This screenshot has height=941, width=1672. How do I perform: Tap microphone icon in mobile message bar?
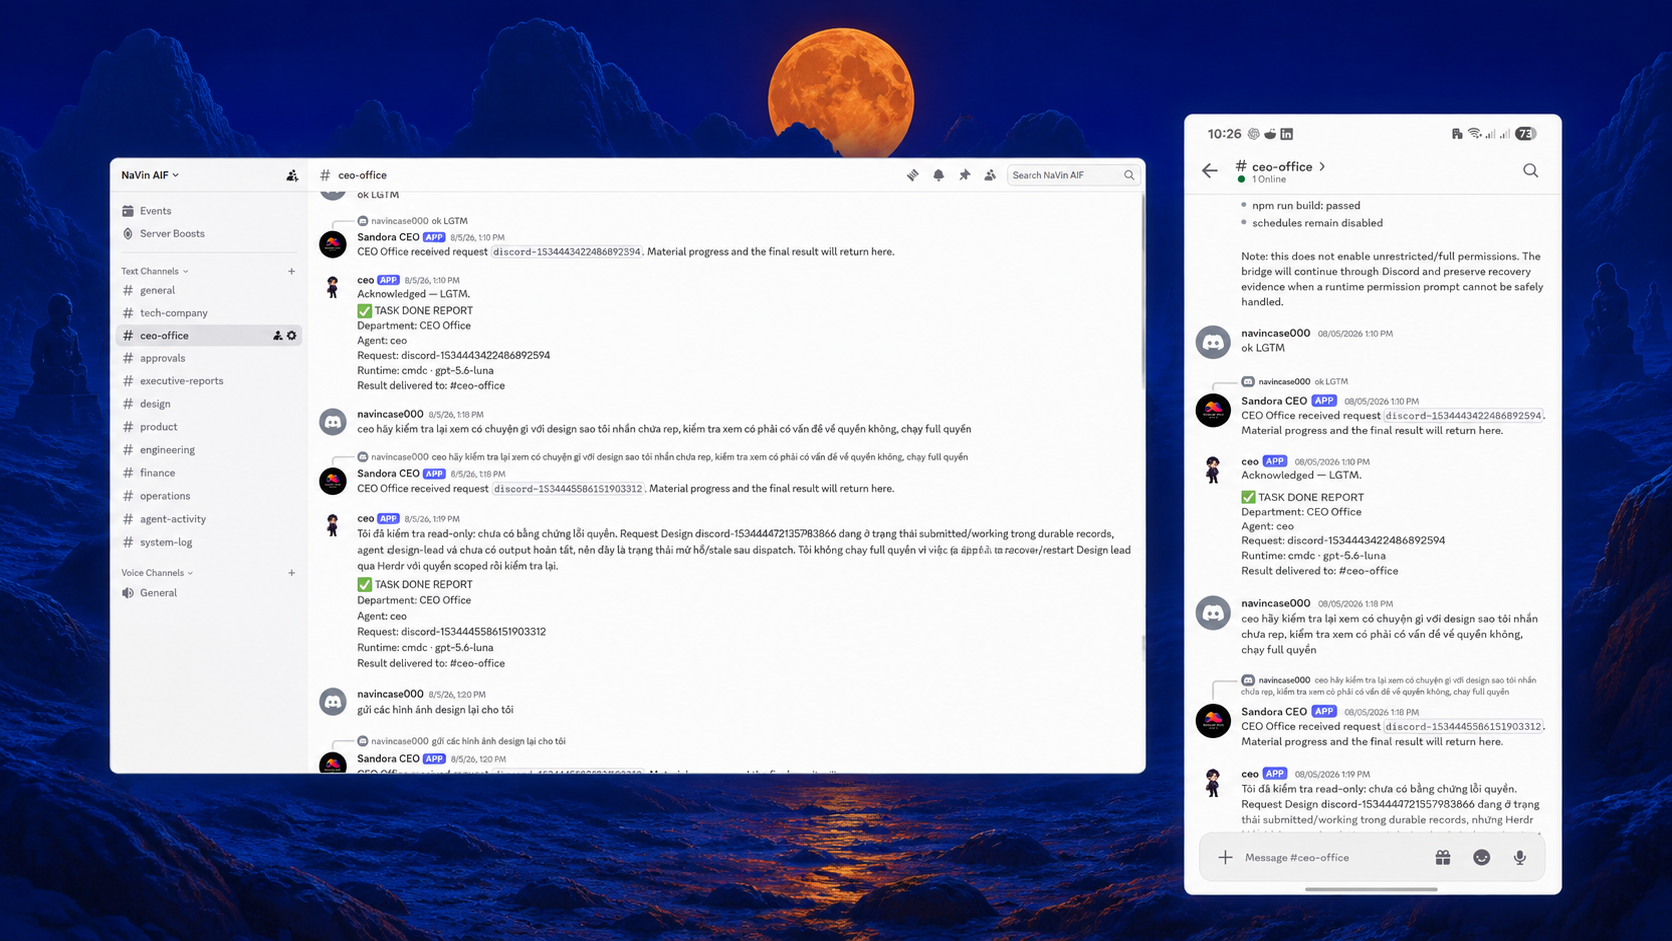tap(1519, 857)
